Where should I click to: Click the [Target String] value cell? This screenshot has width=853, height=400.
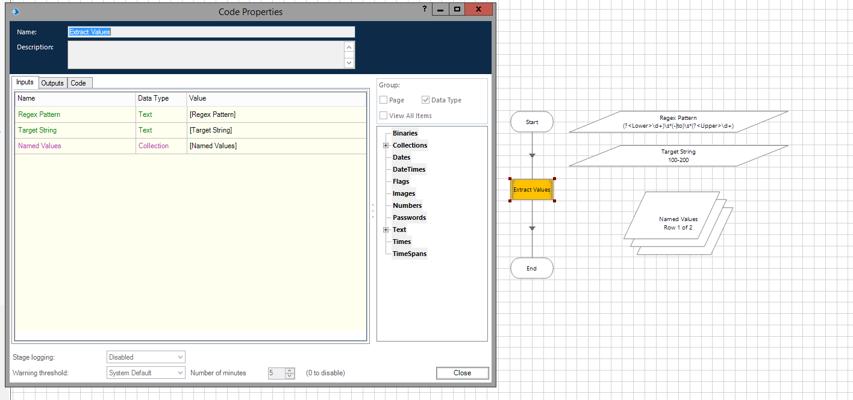coord(276,130)
